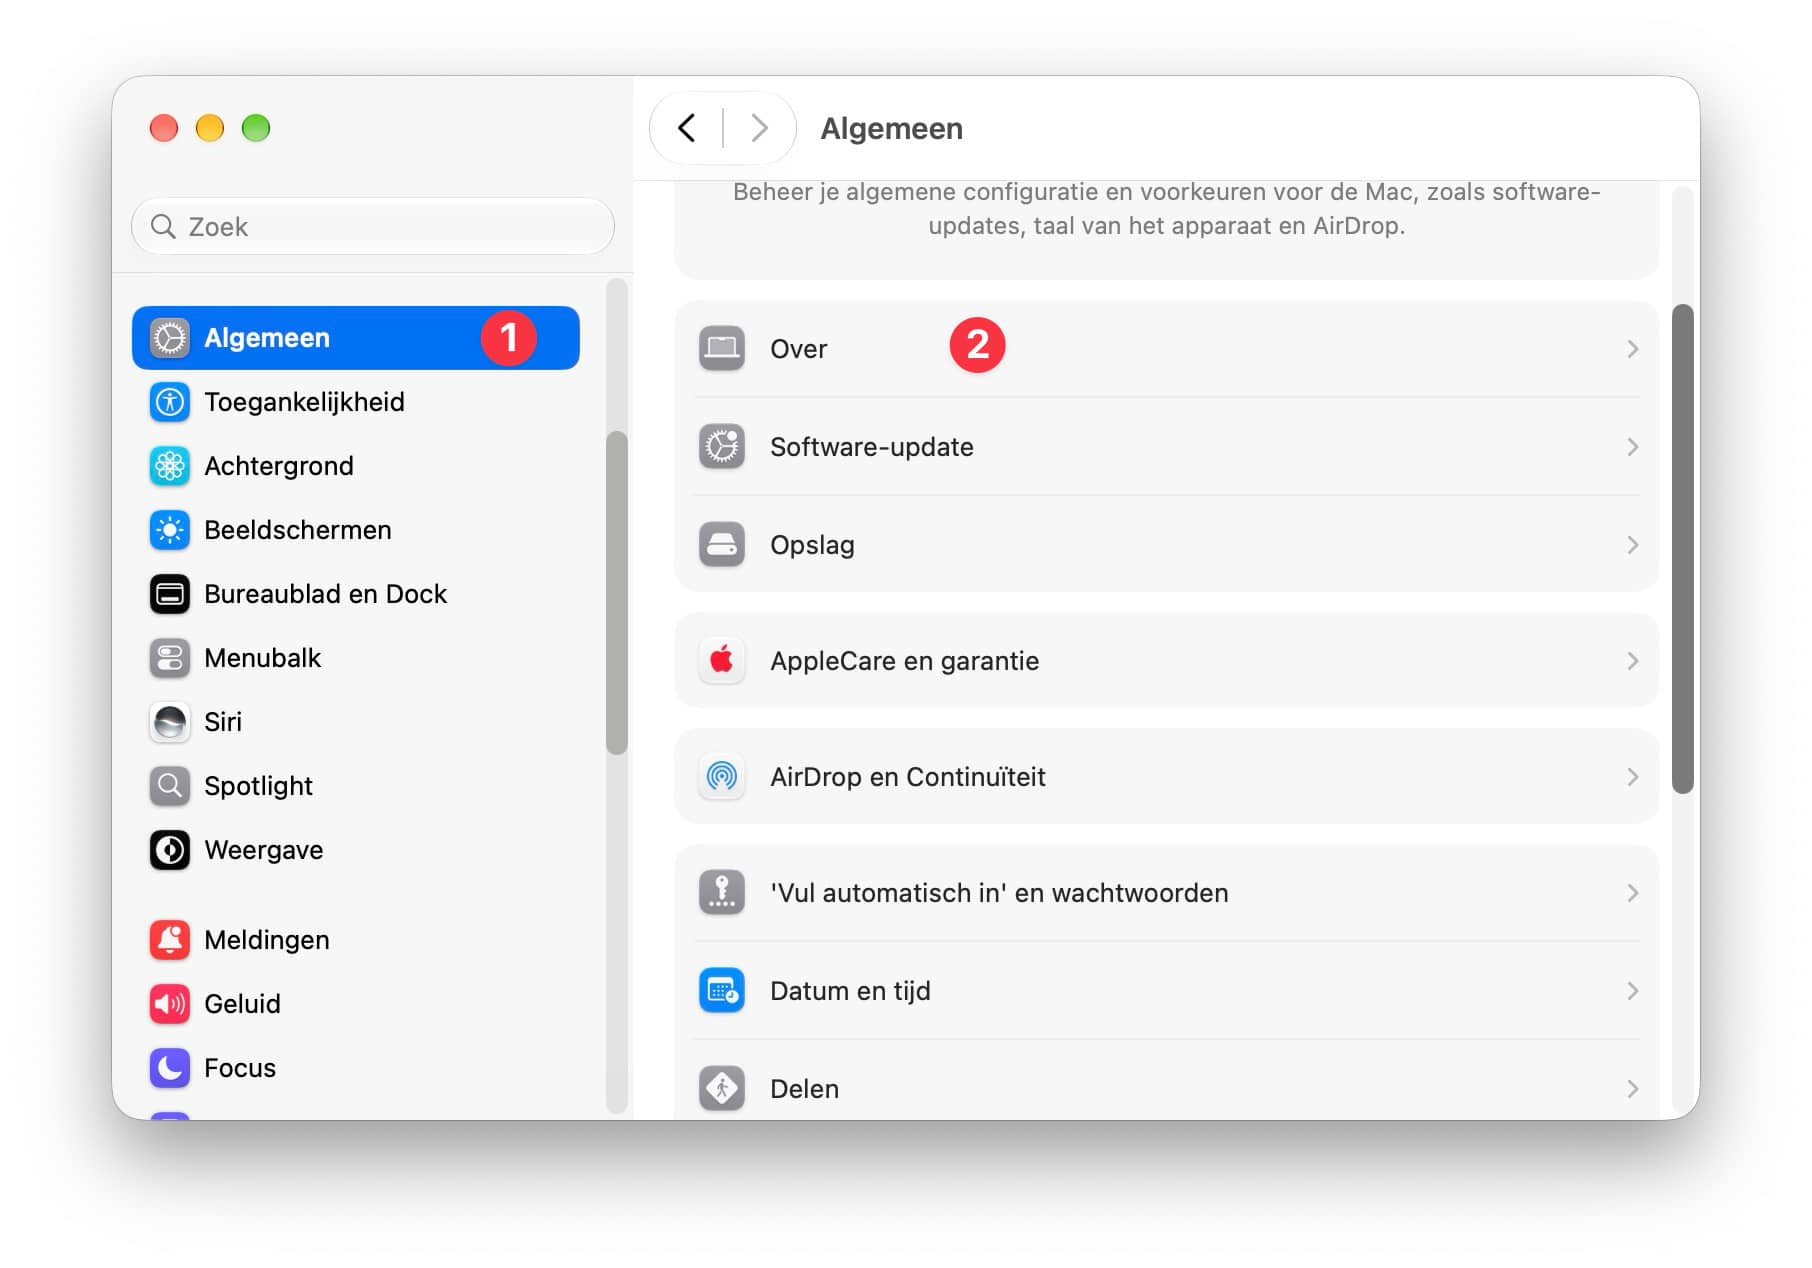Expand AirDrop en Continuïteit chevron
The height and width of the screenshot is (1268, 1812).
coord(1632,777)
